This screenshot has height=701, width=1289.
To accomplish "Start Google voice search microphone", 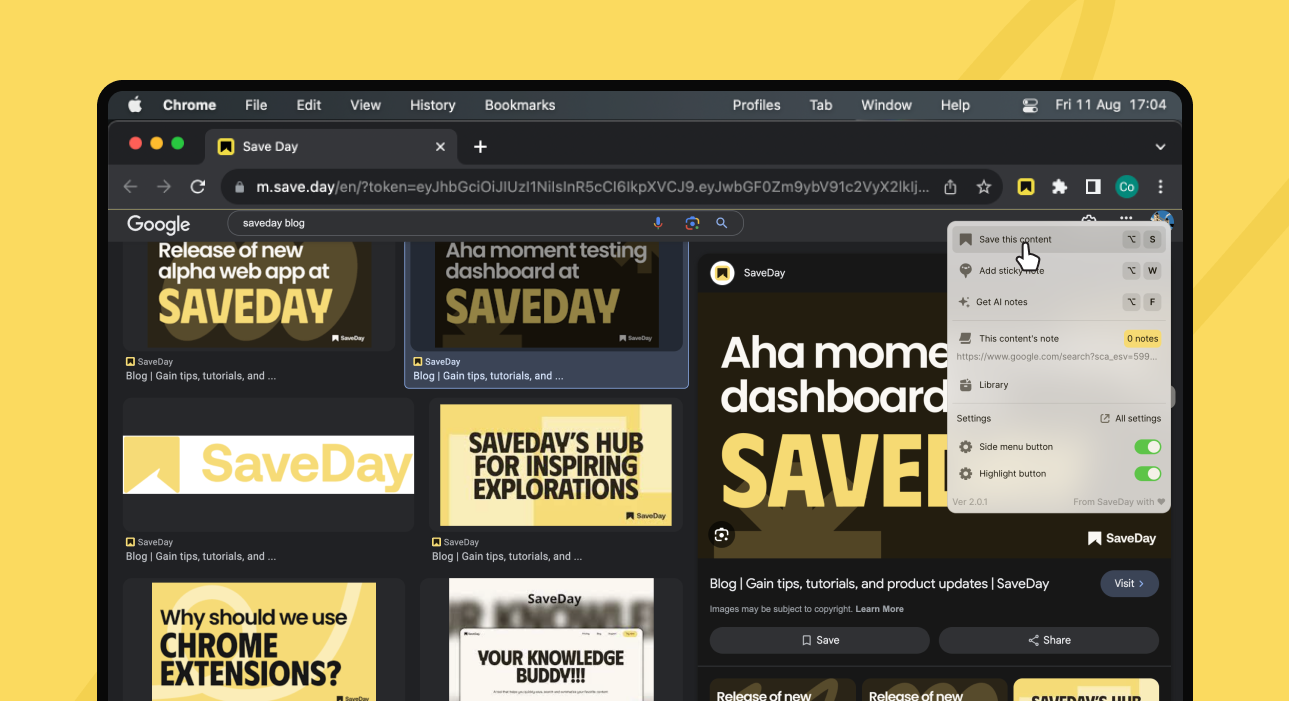I will coord(658,223).
